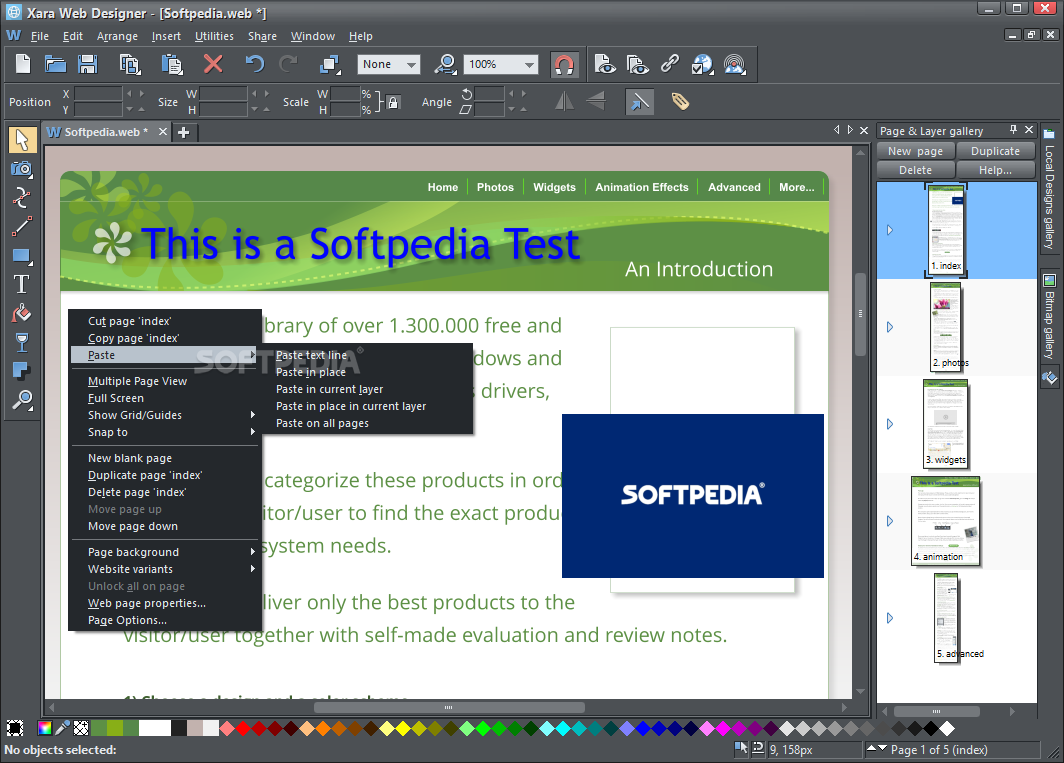
Task: Select the Rectangle tool
Action: (22, 256)
